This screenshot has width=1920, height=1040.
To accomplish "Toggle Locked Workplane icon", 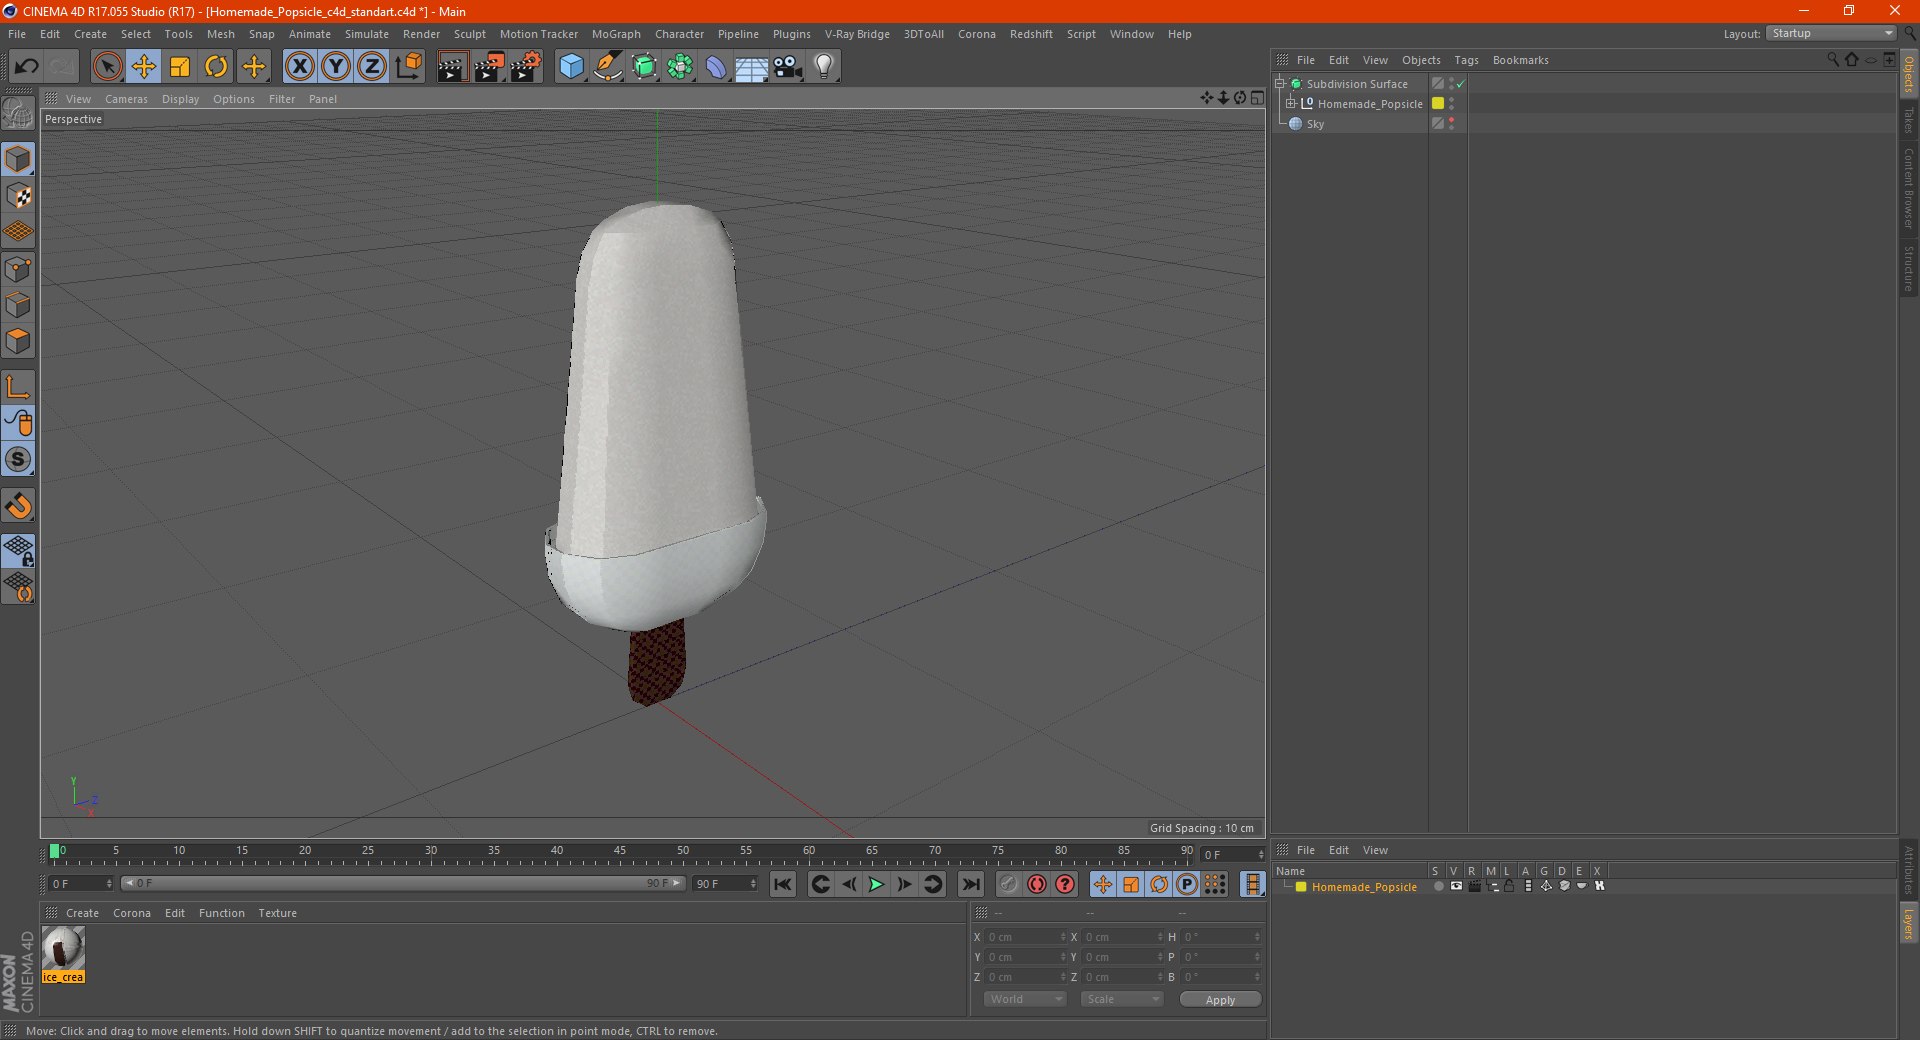I will 18,550.
